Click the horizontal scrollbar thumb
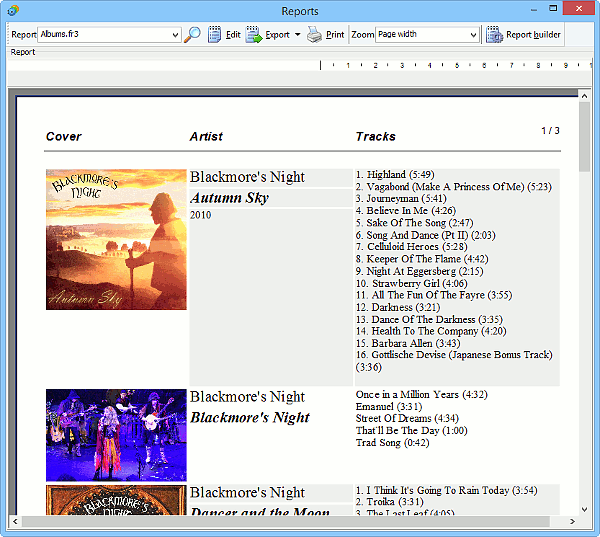The image size is (600, 537). (x=286, y=521)
